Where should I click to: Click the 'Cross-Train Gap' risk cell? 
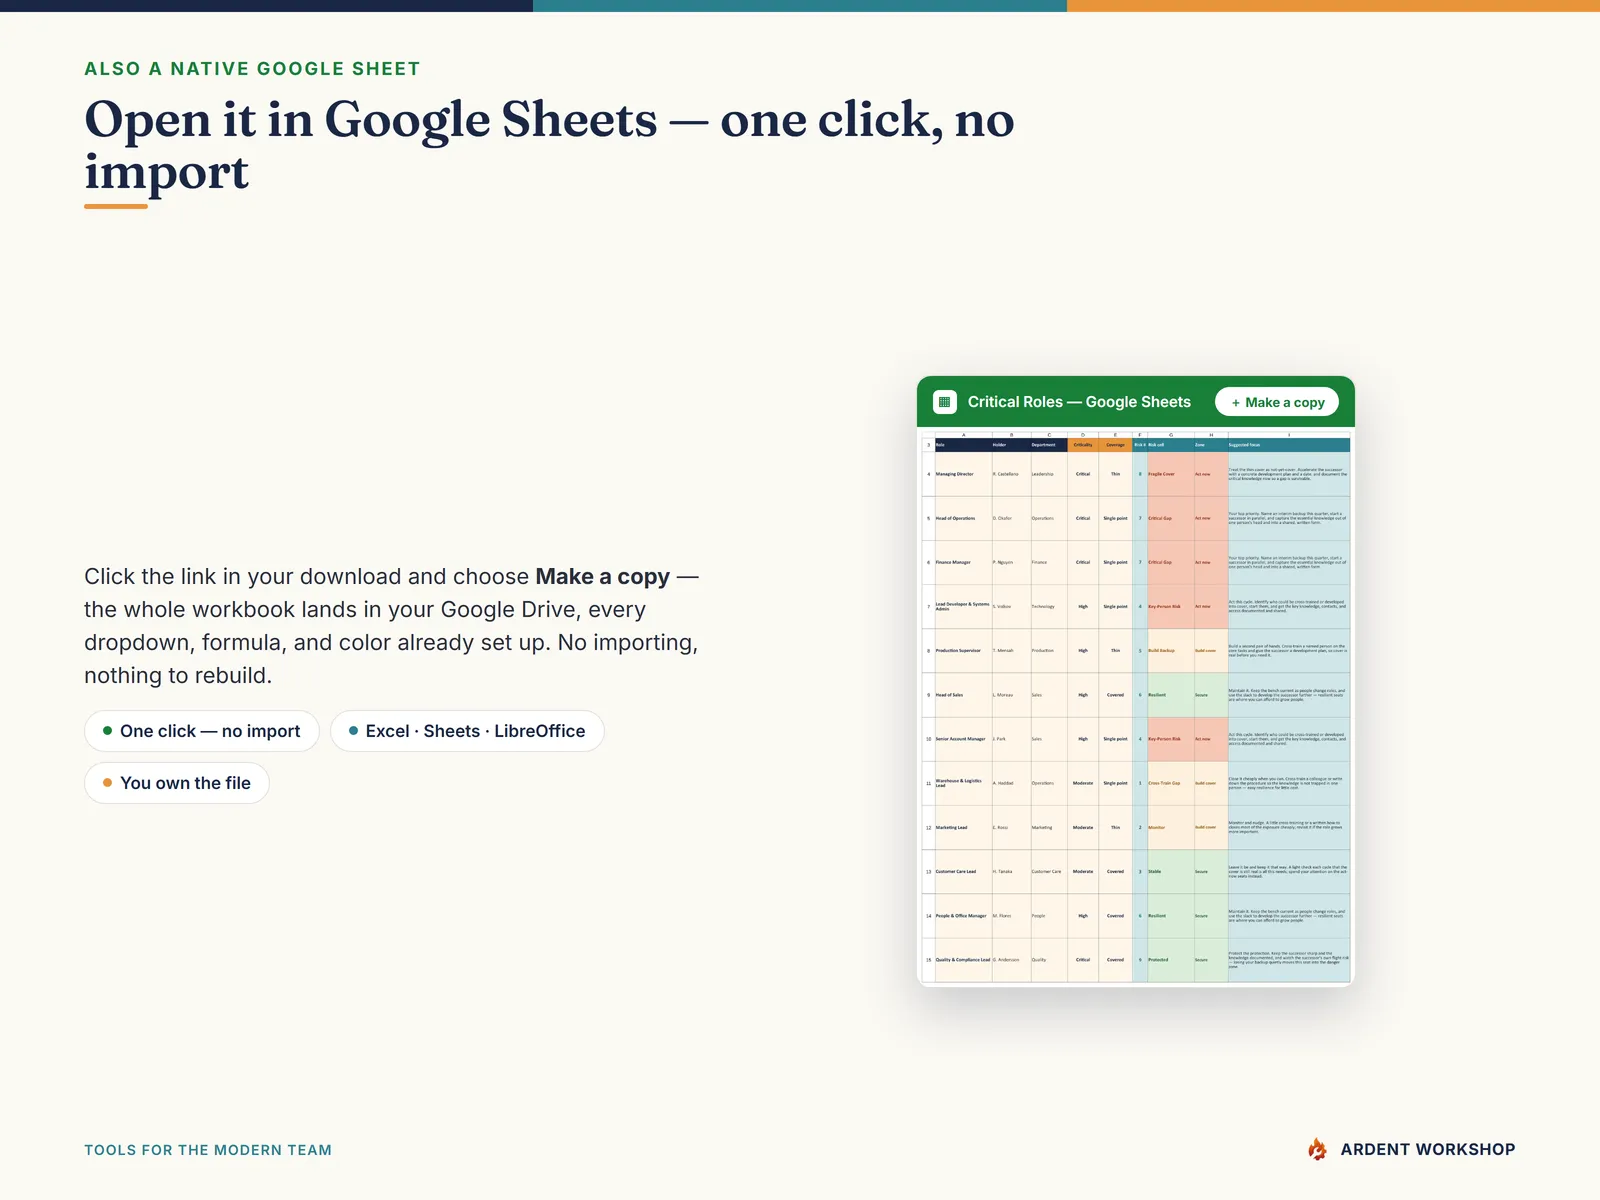tap(1170, 783)
